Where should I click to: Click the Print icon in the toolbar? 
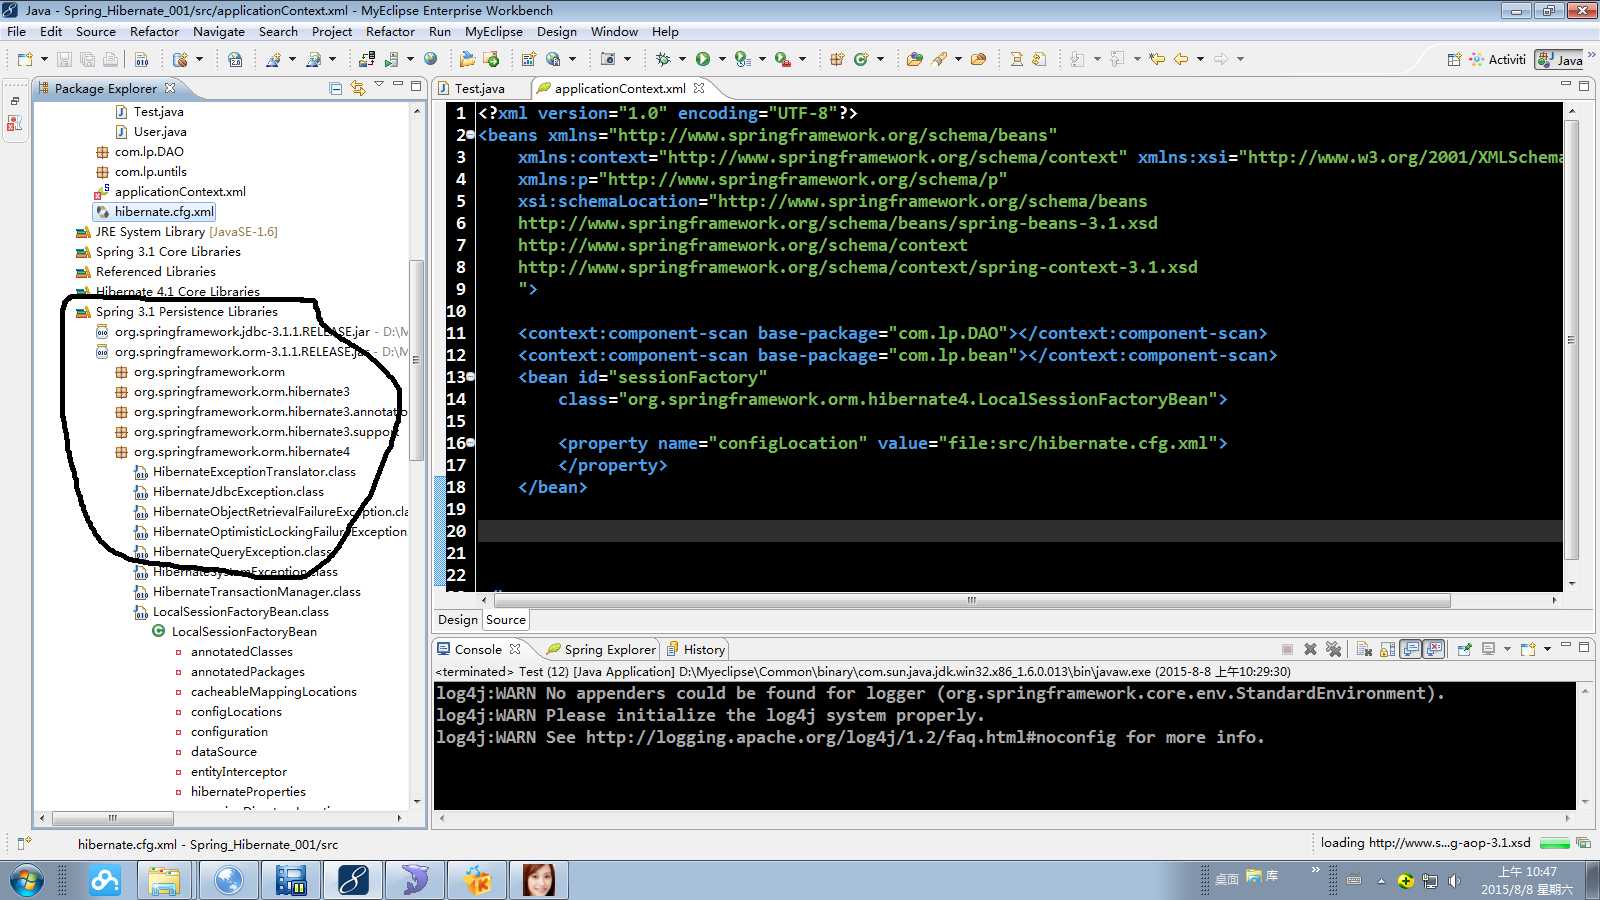pyautogui.click(x=110, y=59)
